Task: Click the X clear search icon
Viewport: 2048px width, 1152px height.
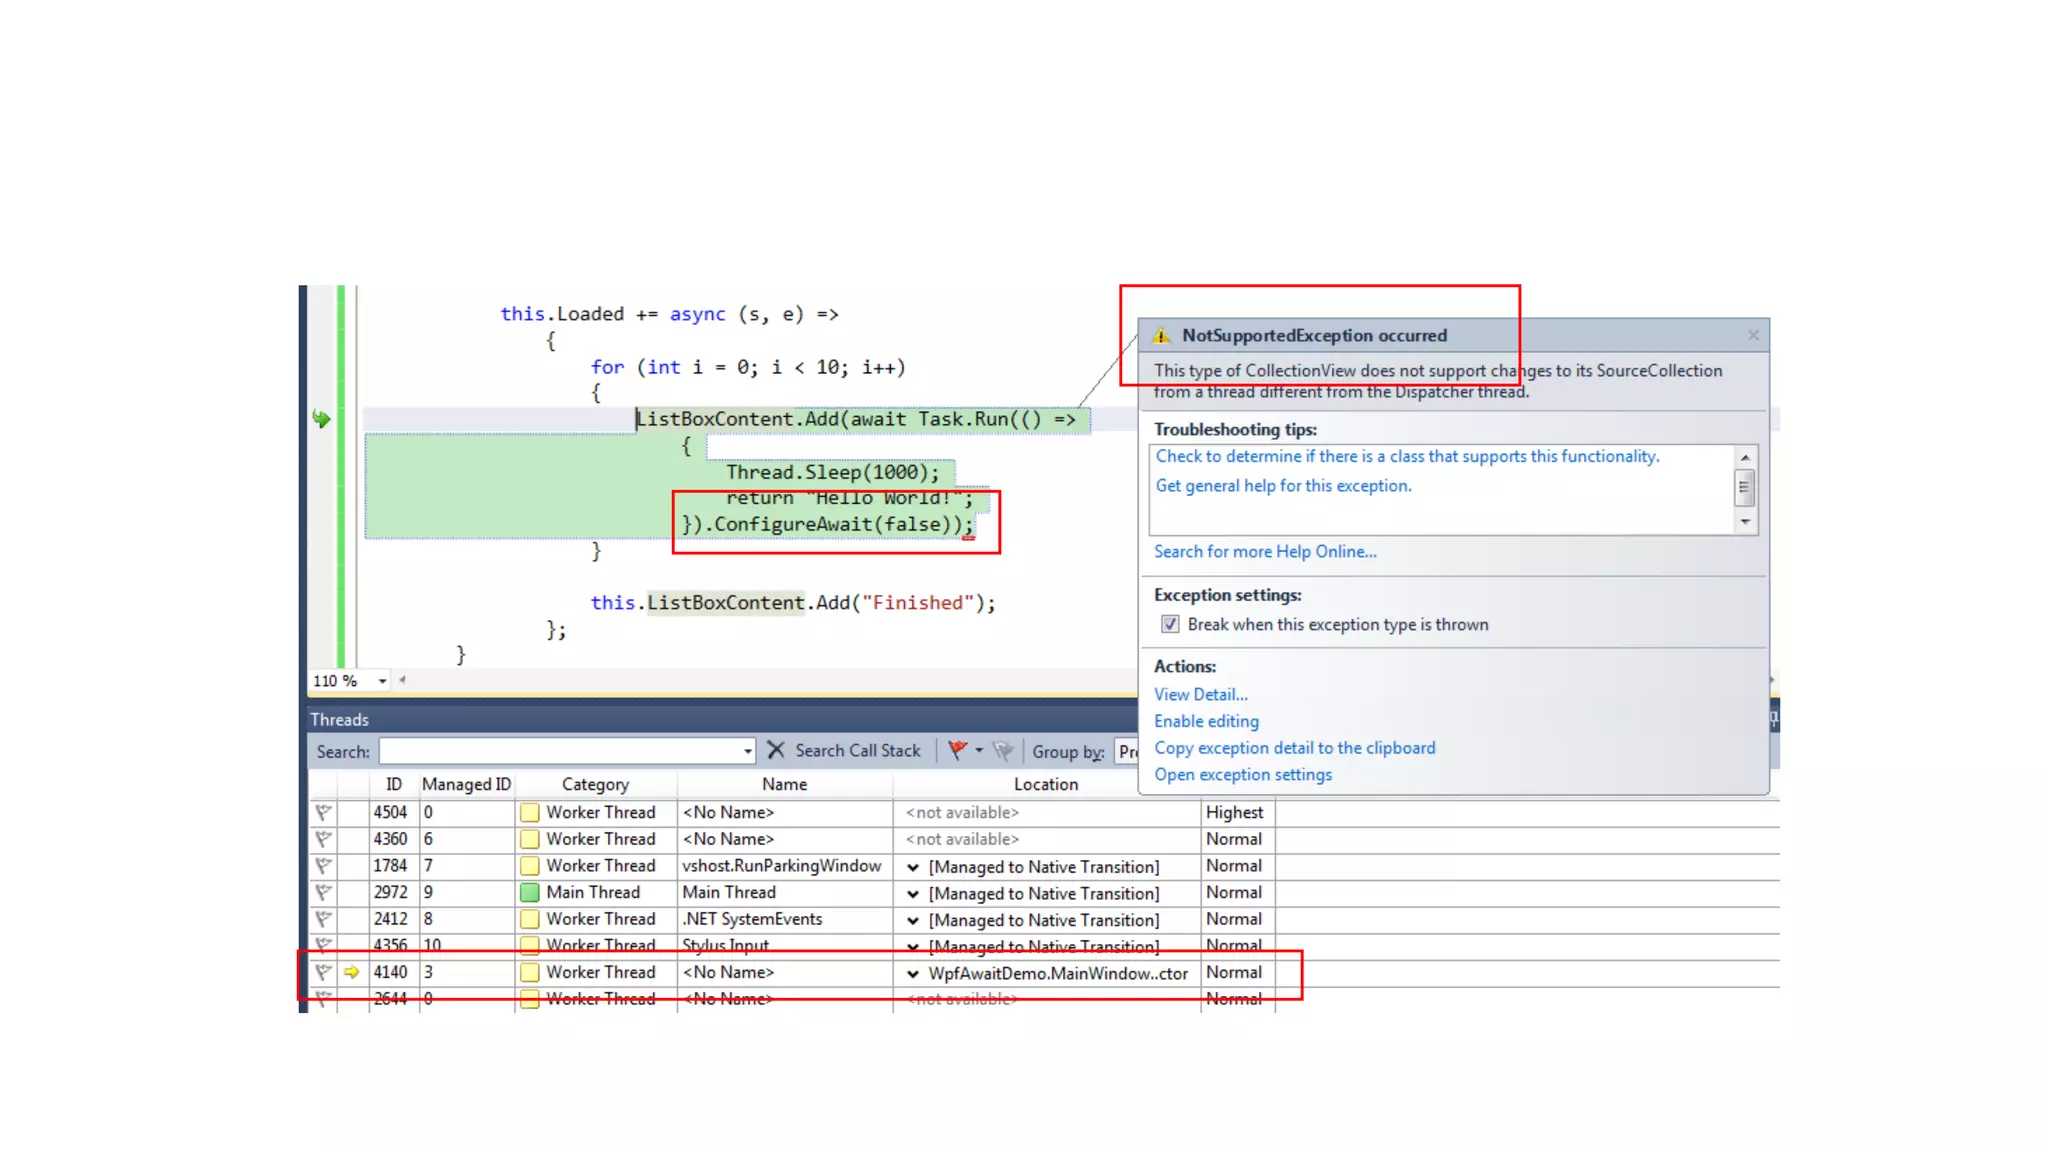Action: [776, 750]
